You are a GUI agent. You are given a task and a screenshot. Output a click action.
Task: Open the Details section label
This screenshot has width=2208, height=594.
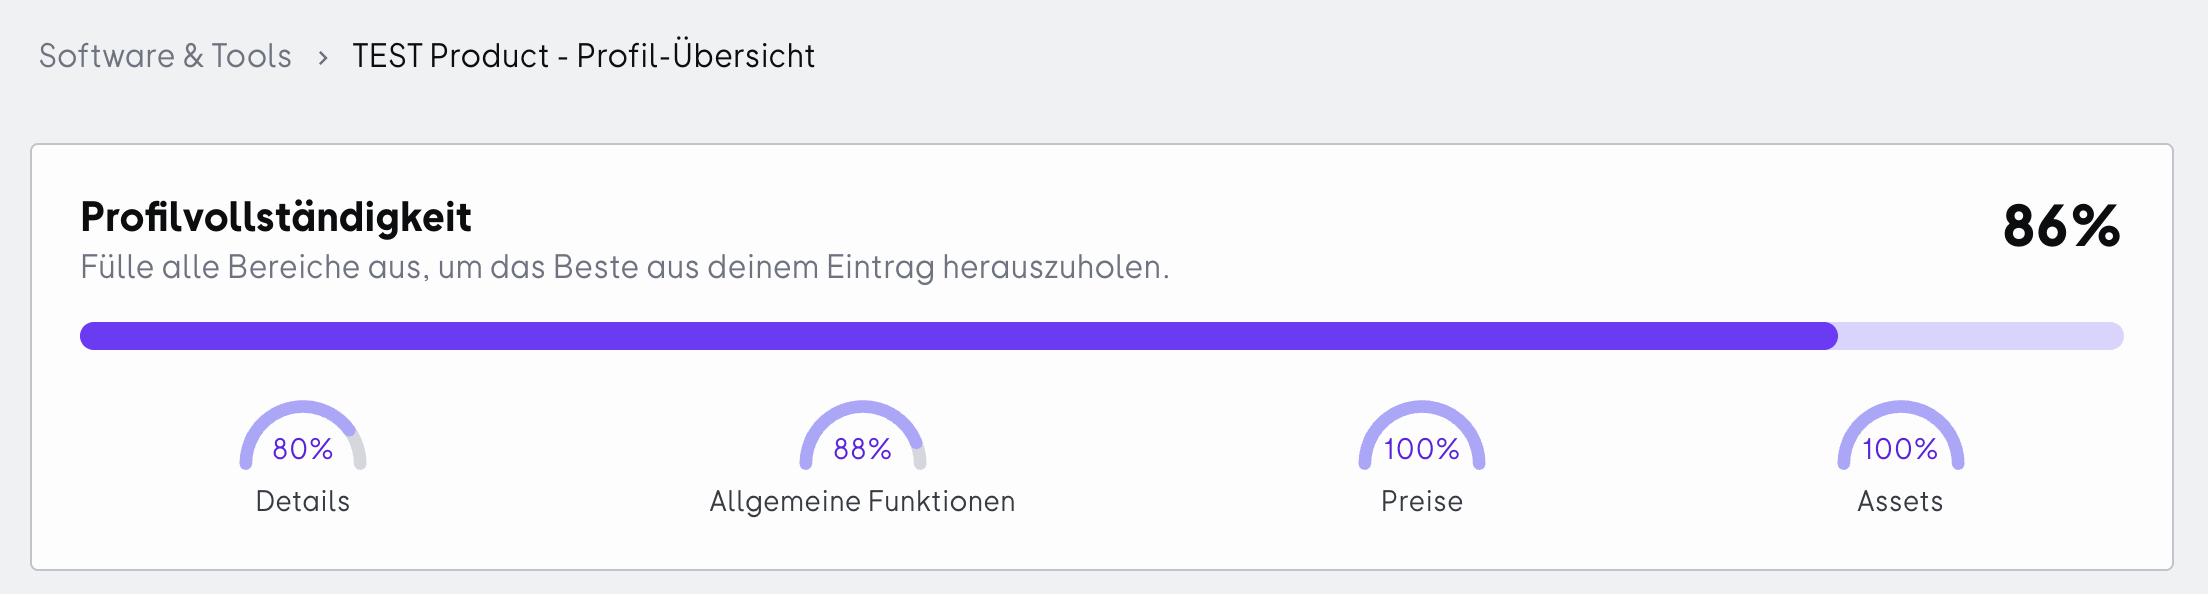pos(303,501)
